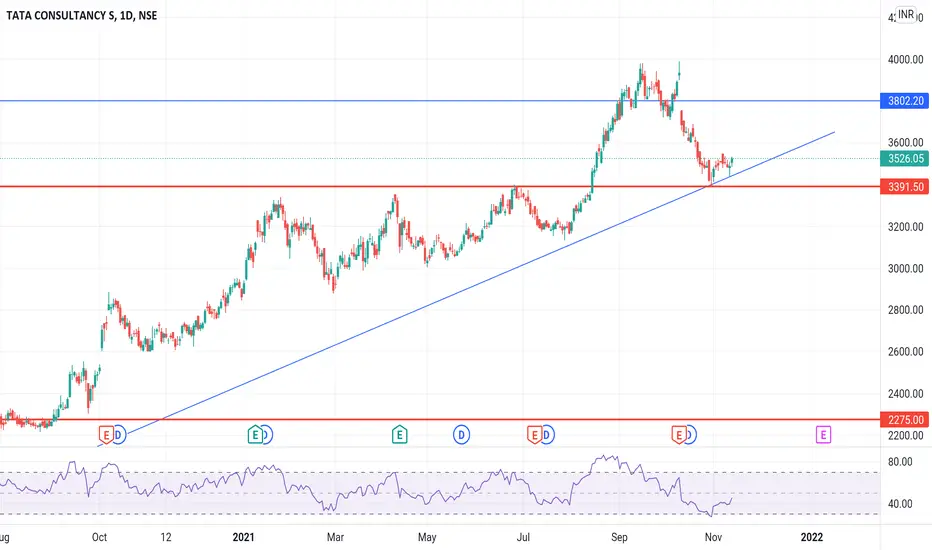The height and width of the screenshot is (550, 932).
Task: Click the 2800.00 price axis label
Action: (905, 310)
